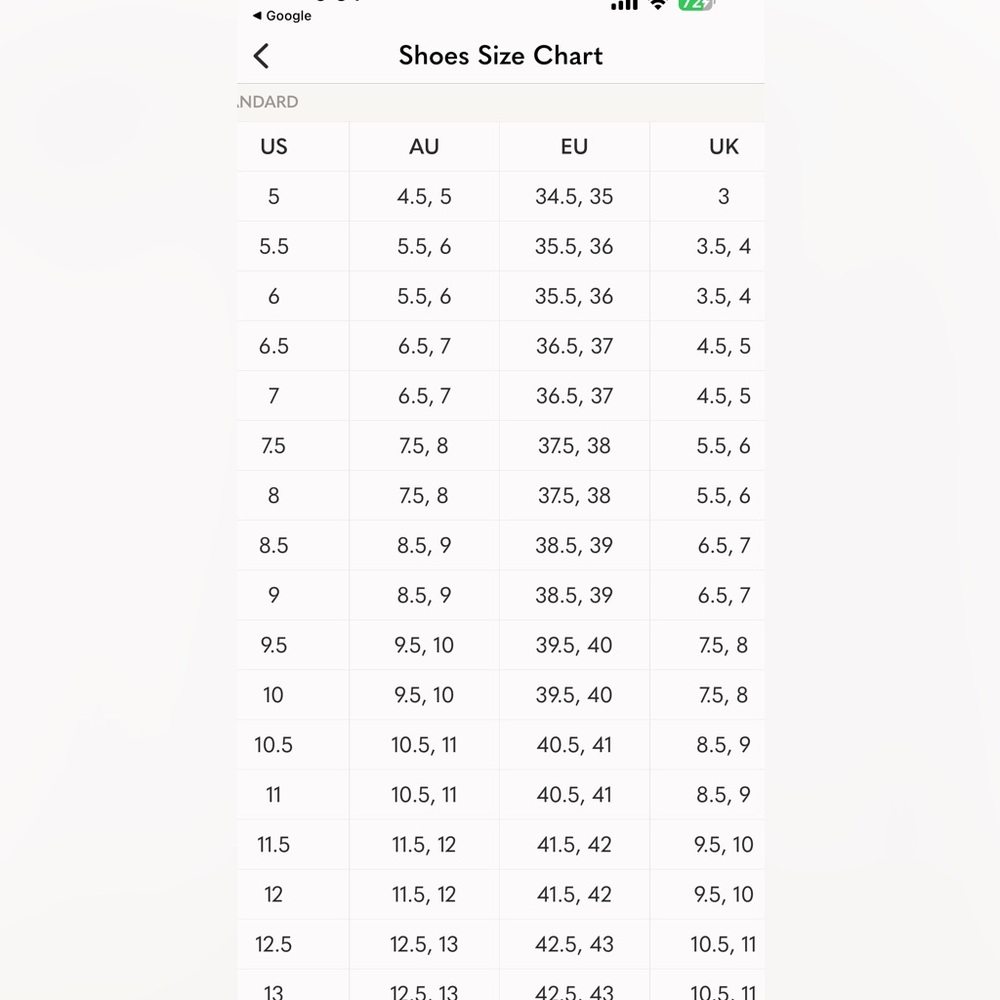Click the Shoes Size Chart title
1000x1000 pixels.
[x=500, y=56]
